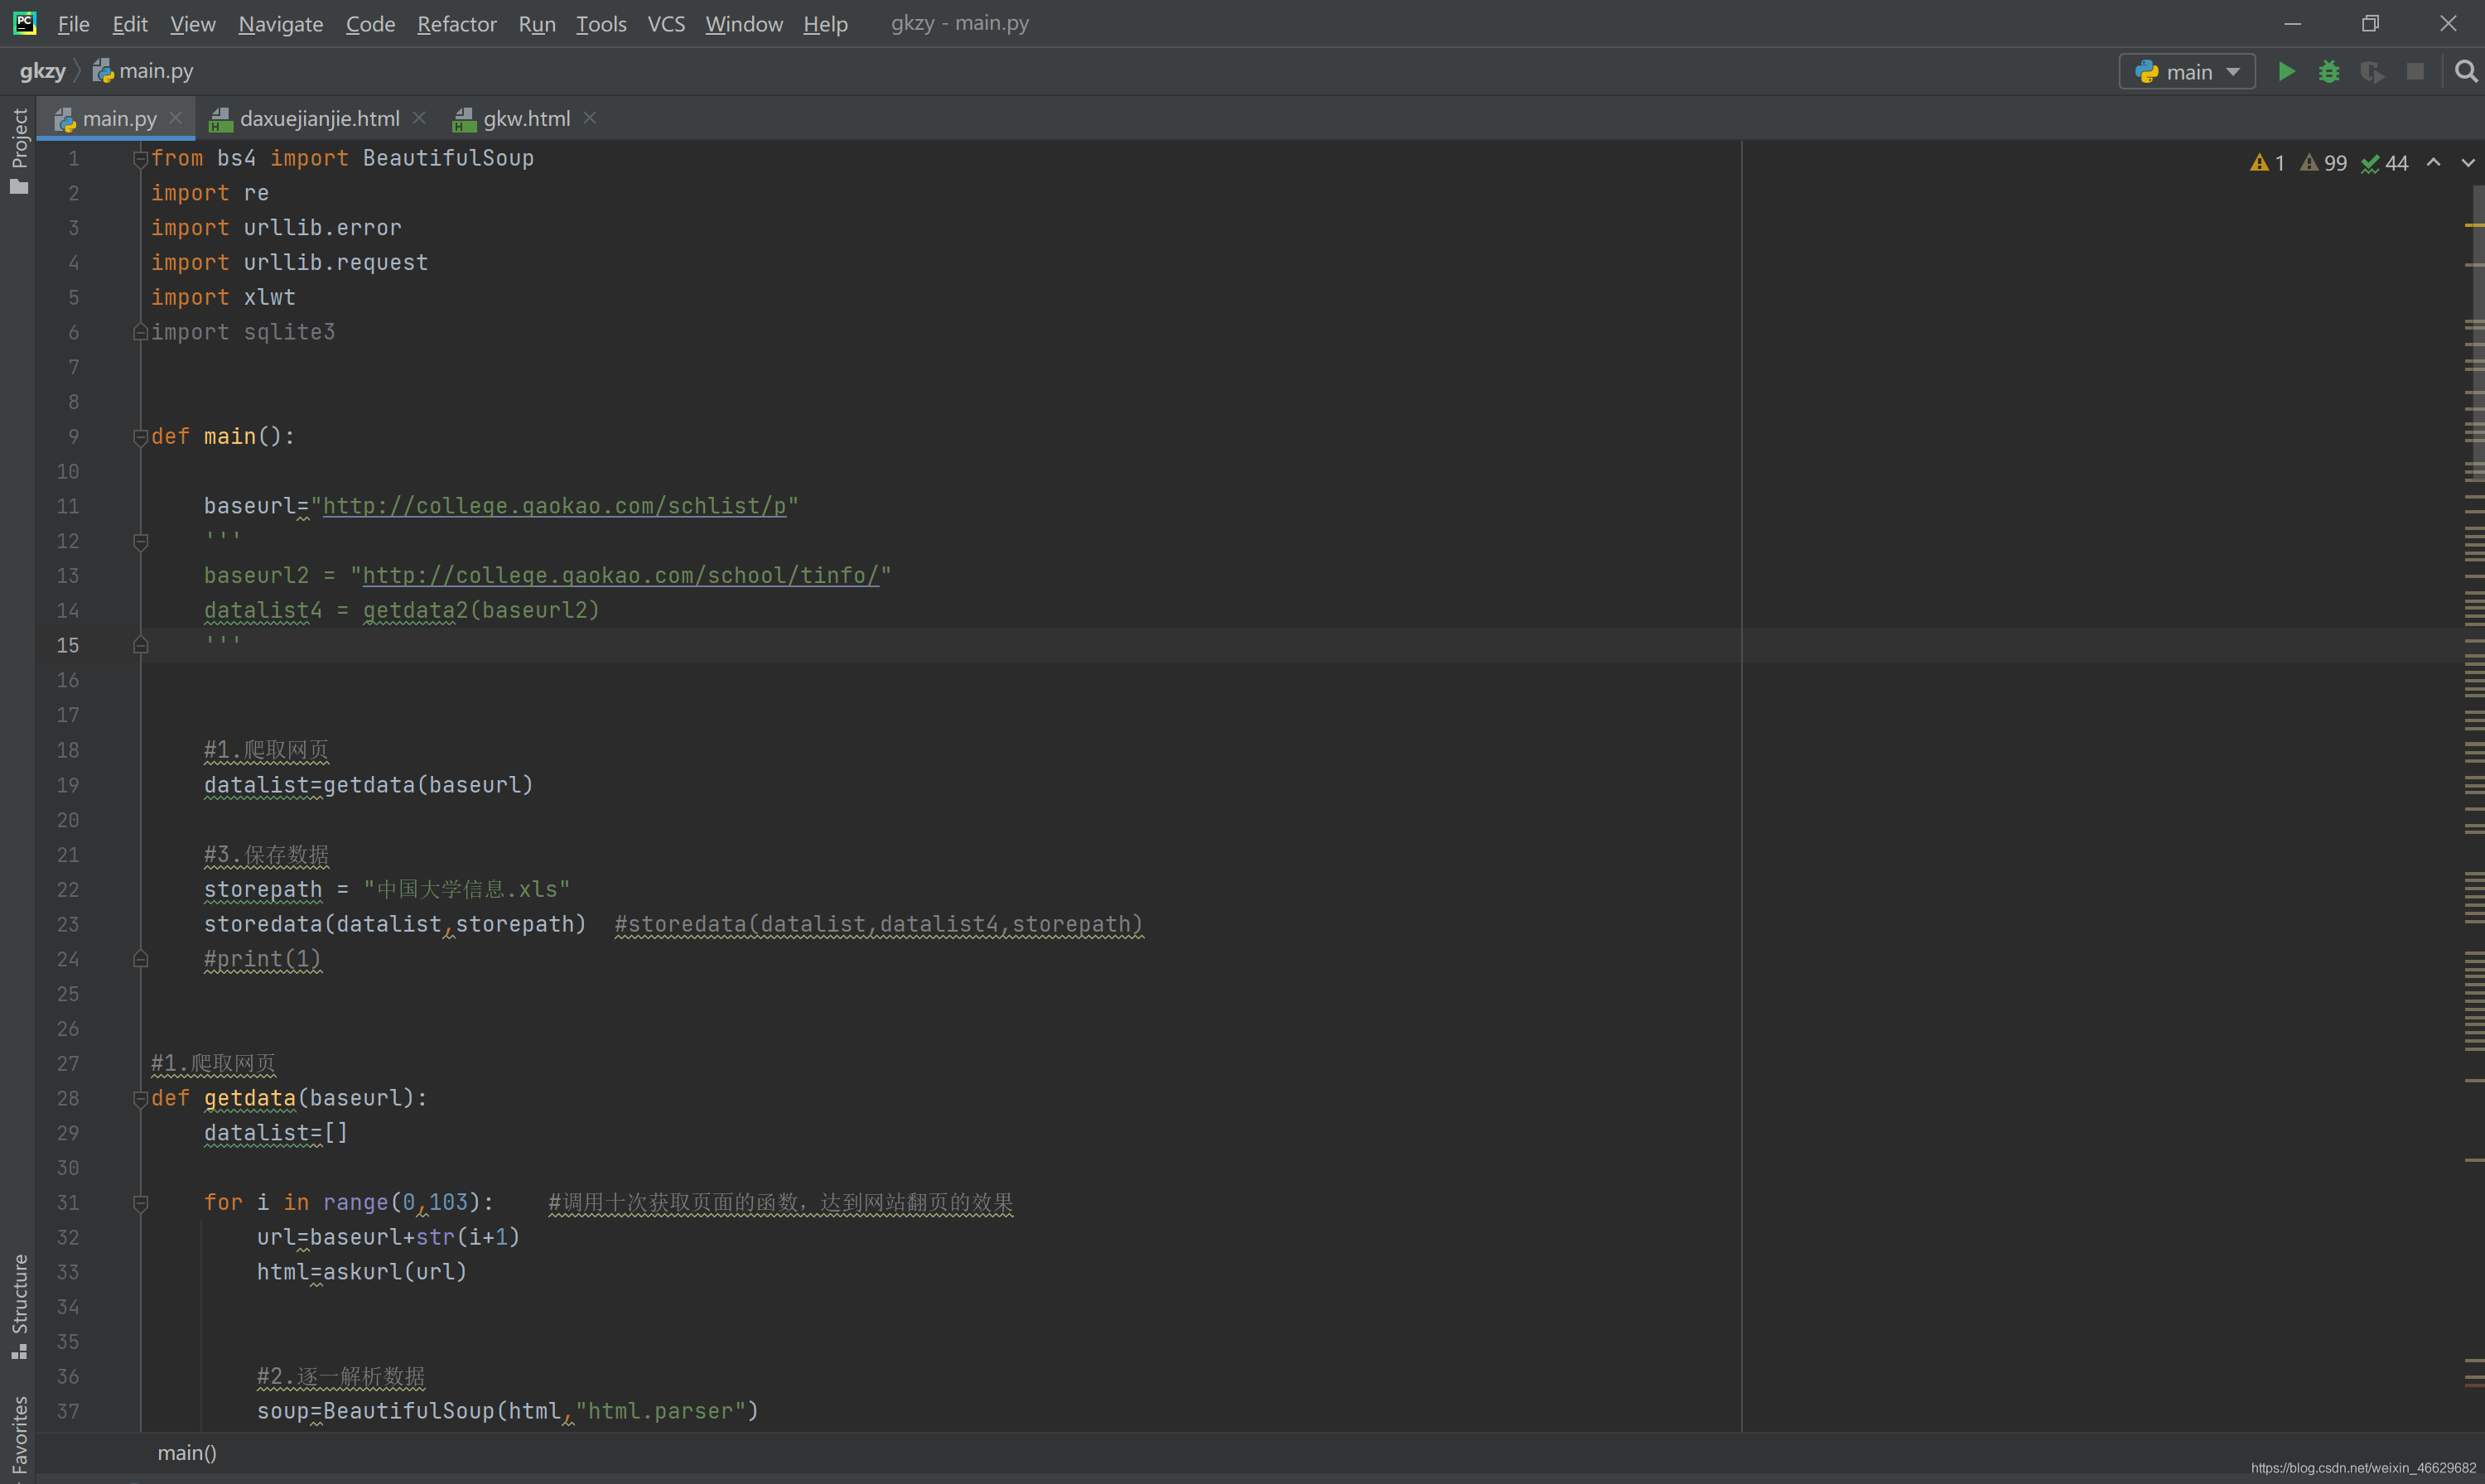
Task: Click the weak warnings count 99
Action: pos(2323,163)
